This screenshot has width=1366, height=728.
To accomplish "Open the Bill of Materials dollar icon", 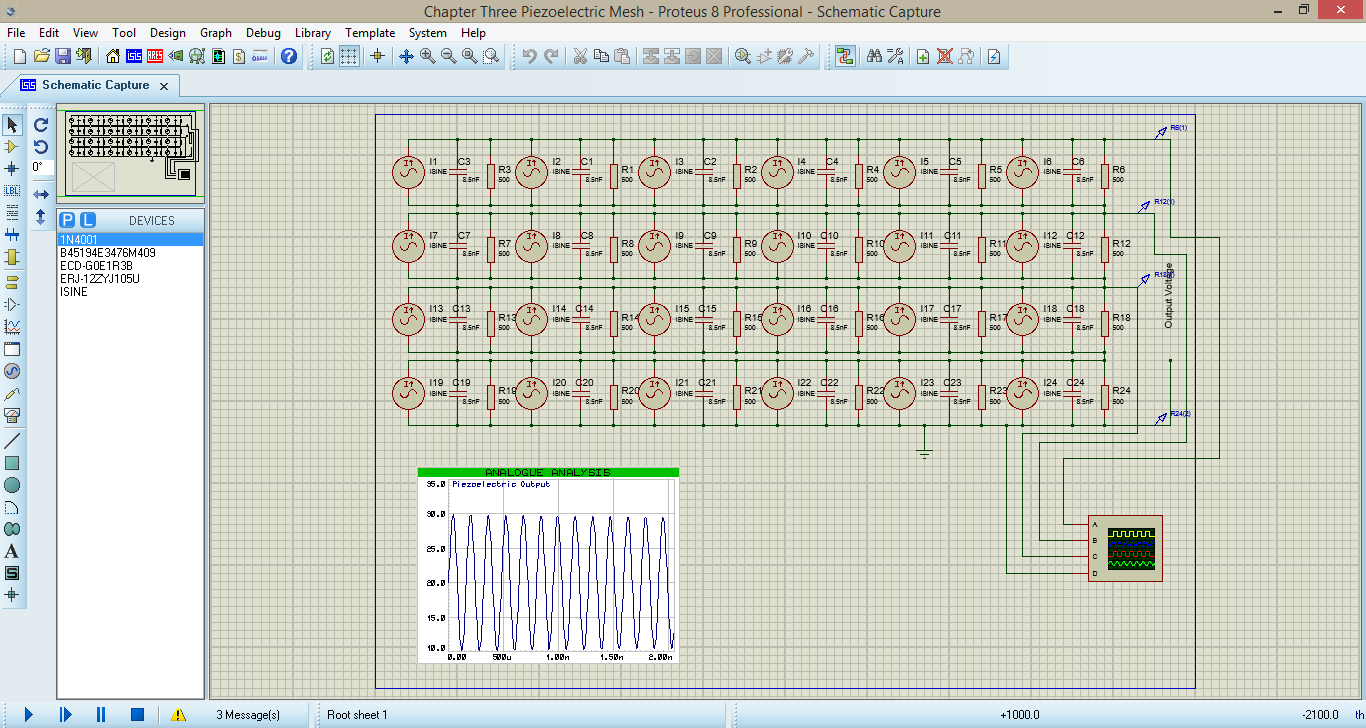I will (238, 56).
